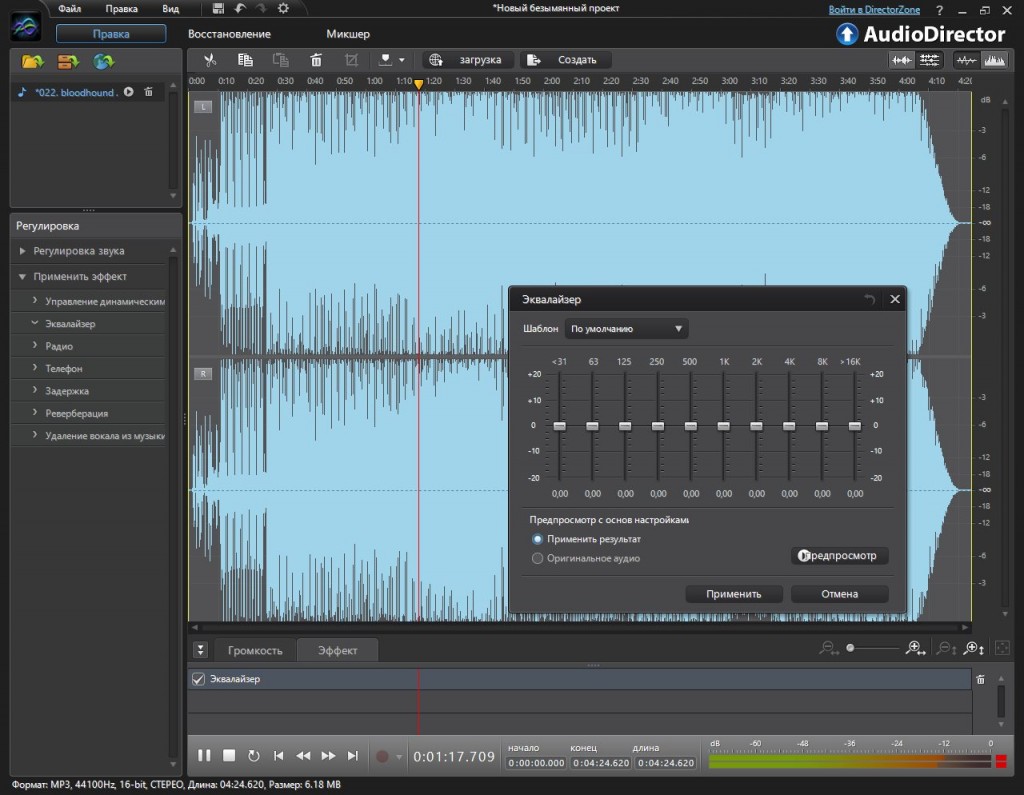Open the Шаблон preset dropdown
The image size is (1024, 795).
click(x=627, y=328)
